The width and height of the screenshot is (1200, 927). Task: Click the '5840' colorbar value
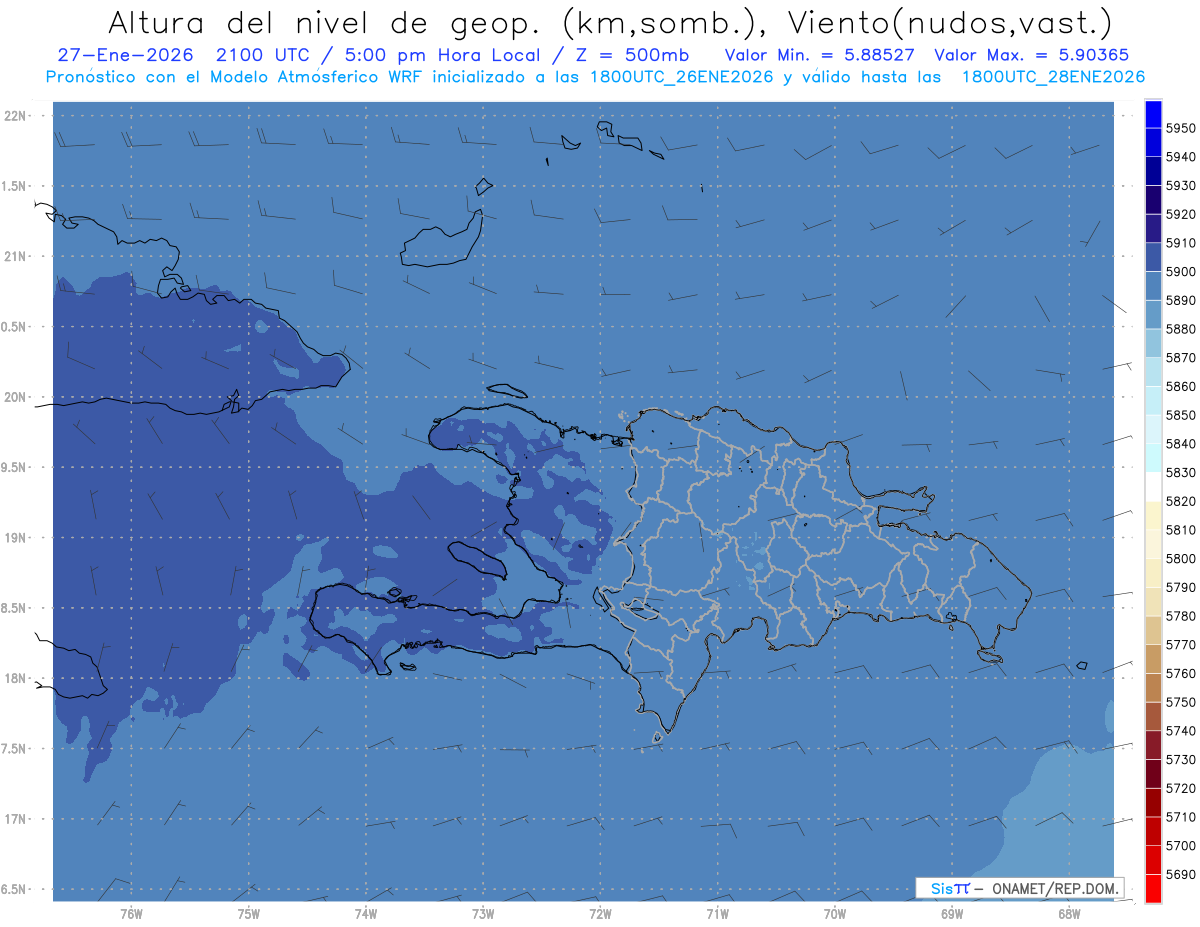(1181, 444)
